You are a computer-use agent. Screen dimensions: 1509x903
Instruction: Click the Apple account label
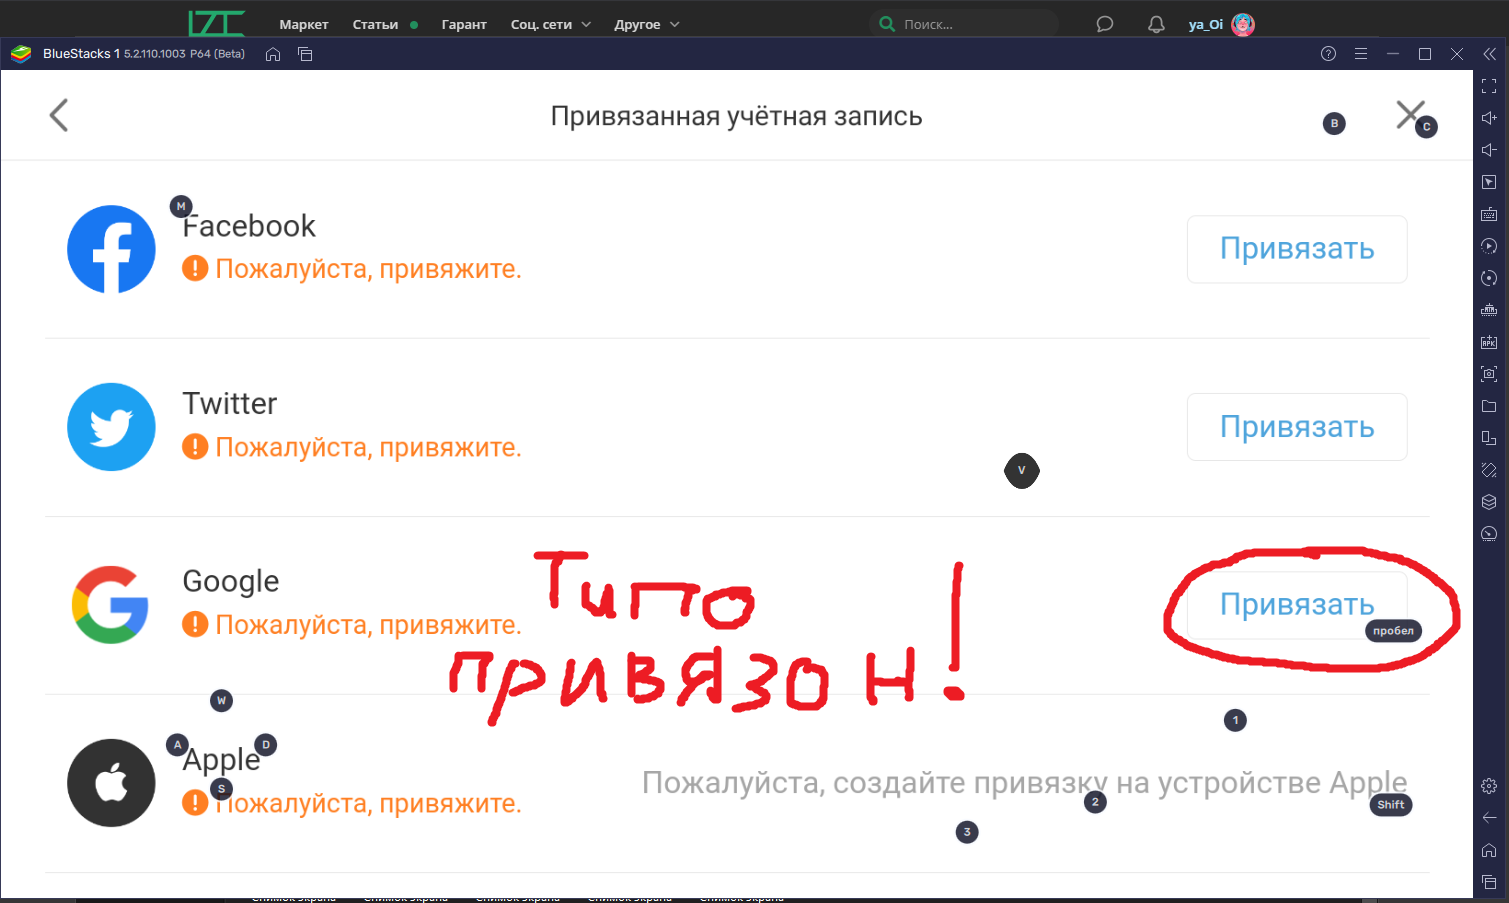[221, 760]
